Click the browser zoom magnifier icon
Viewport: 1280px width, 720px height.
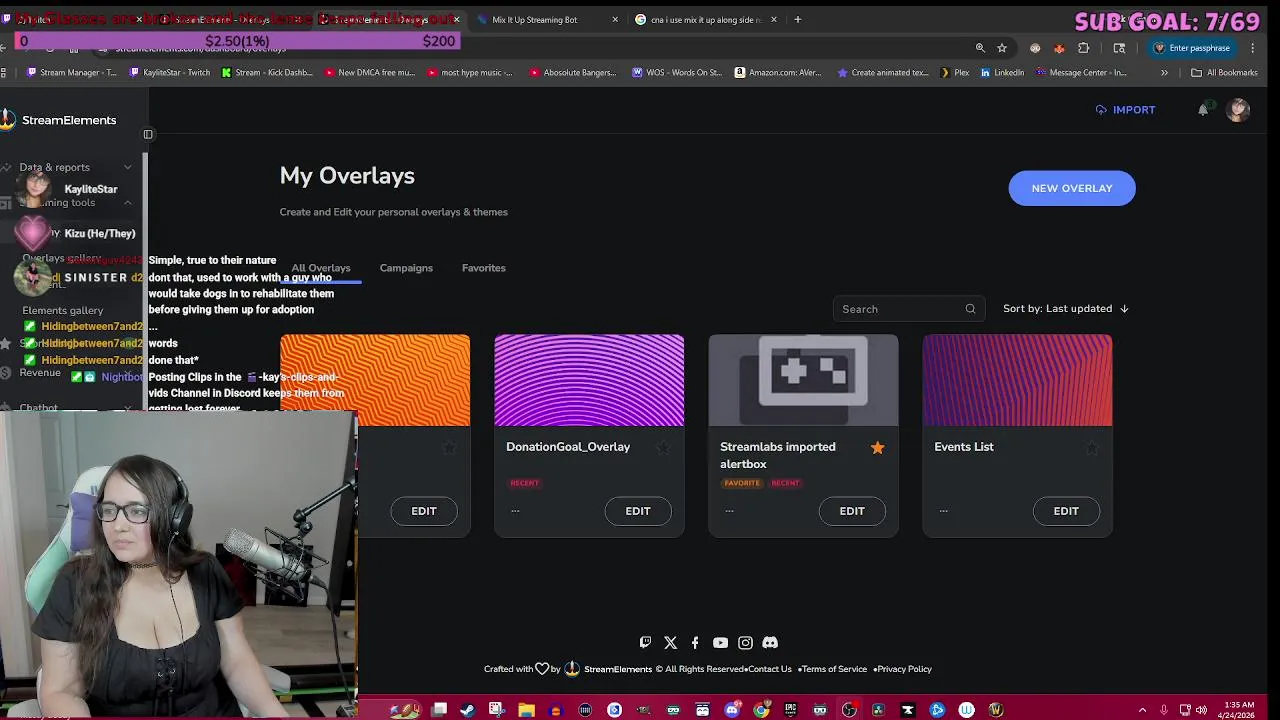point(980,48)
